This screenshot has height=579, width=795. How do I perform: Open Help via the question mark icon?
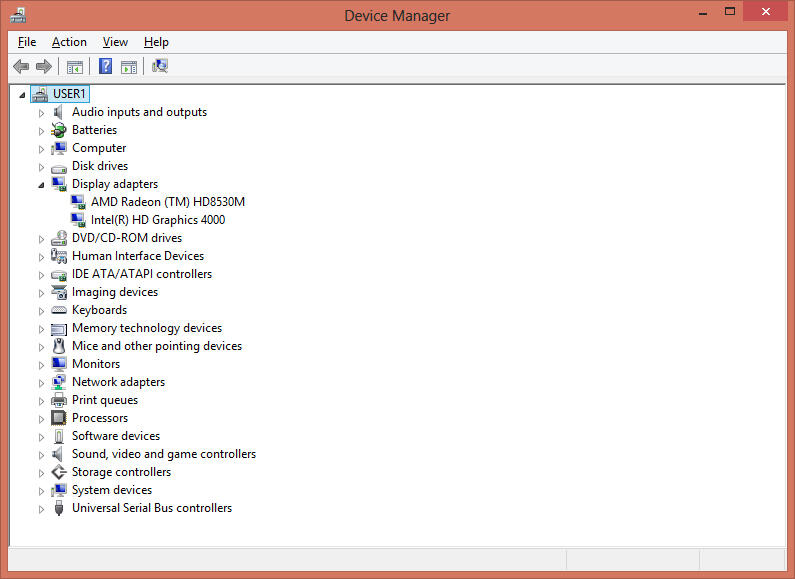(x=104, y=67)
